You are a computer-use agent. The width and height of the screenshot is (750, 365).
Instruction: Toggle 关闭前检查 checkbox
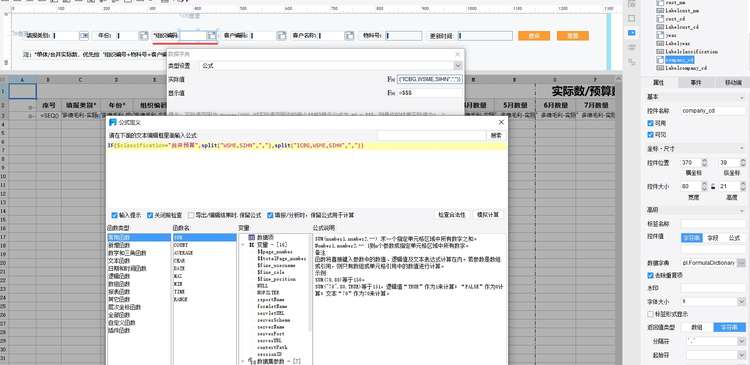tap(150, 216)
